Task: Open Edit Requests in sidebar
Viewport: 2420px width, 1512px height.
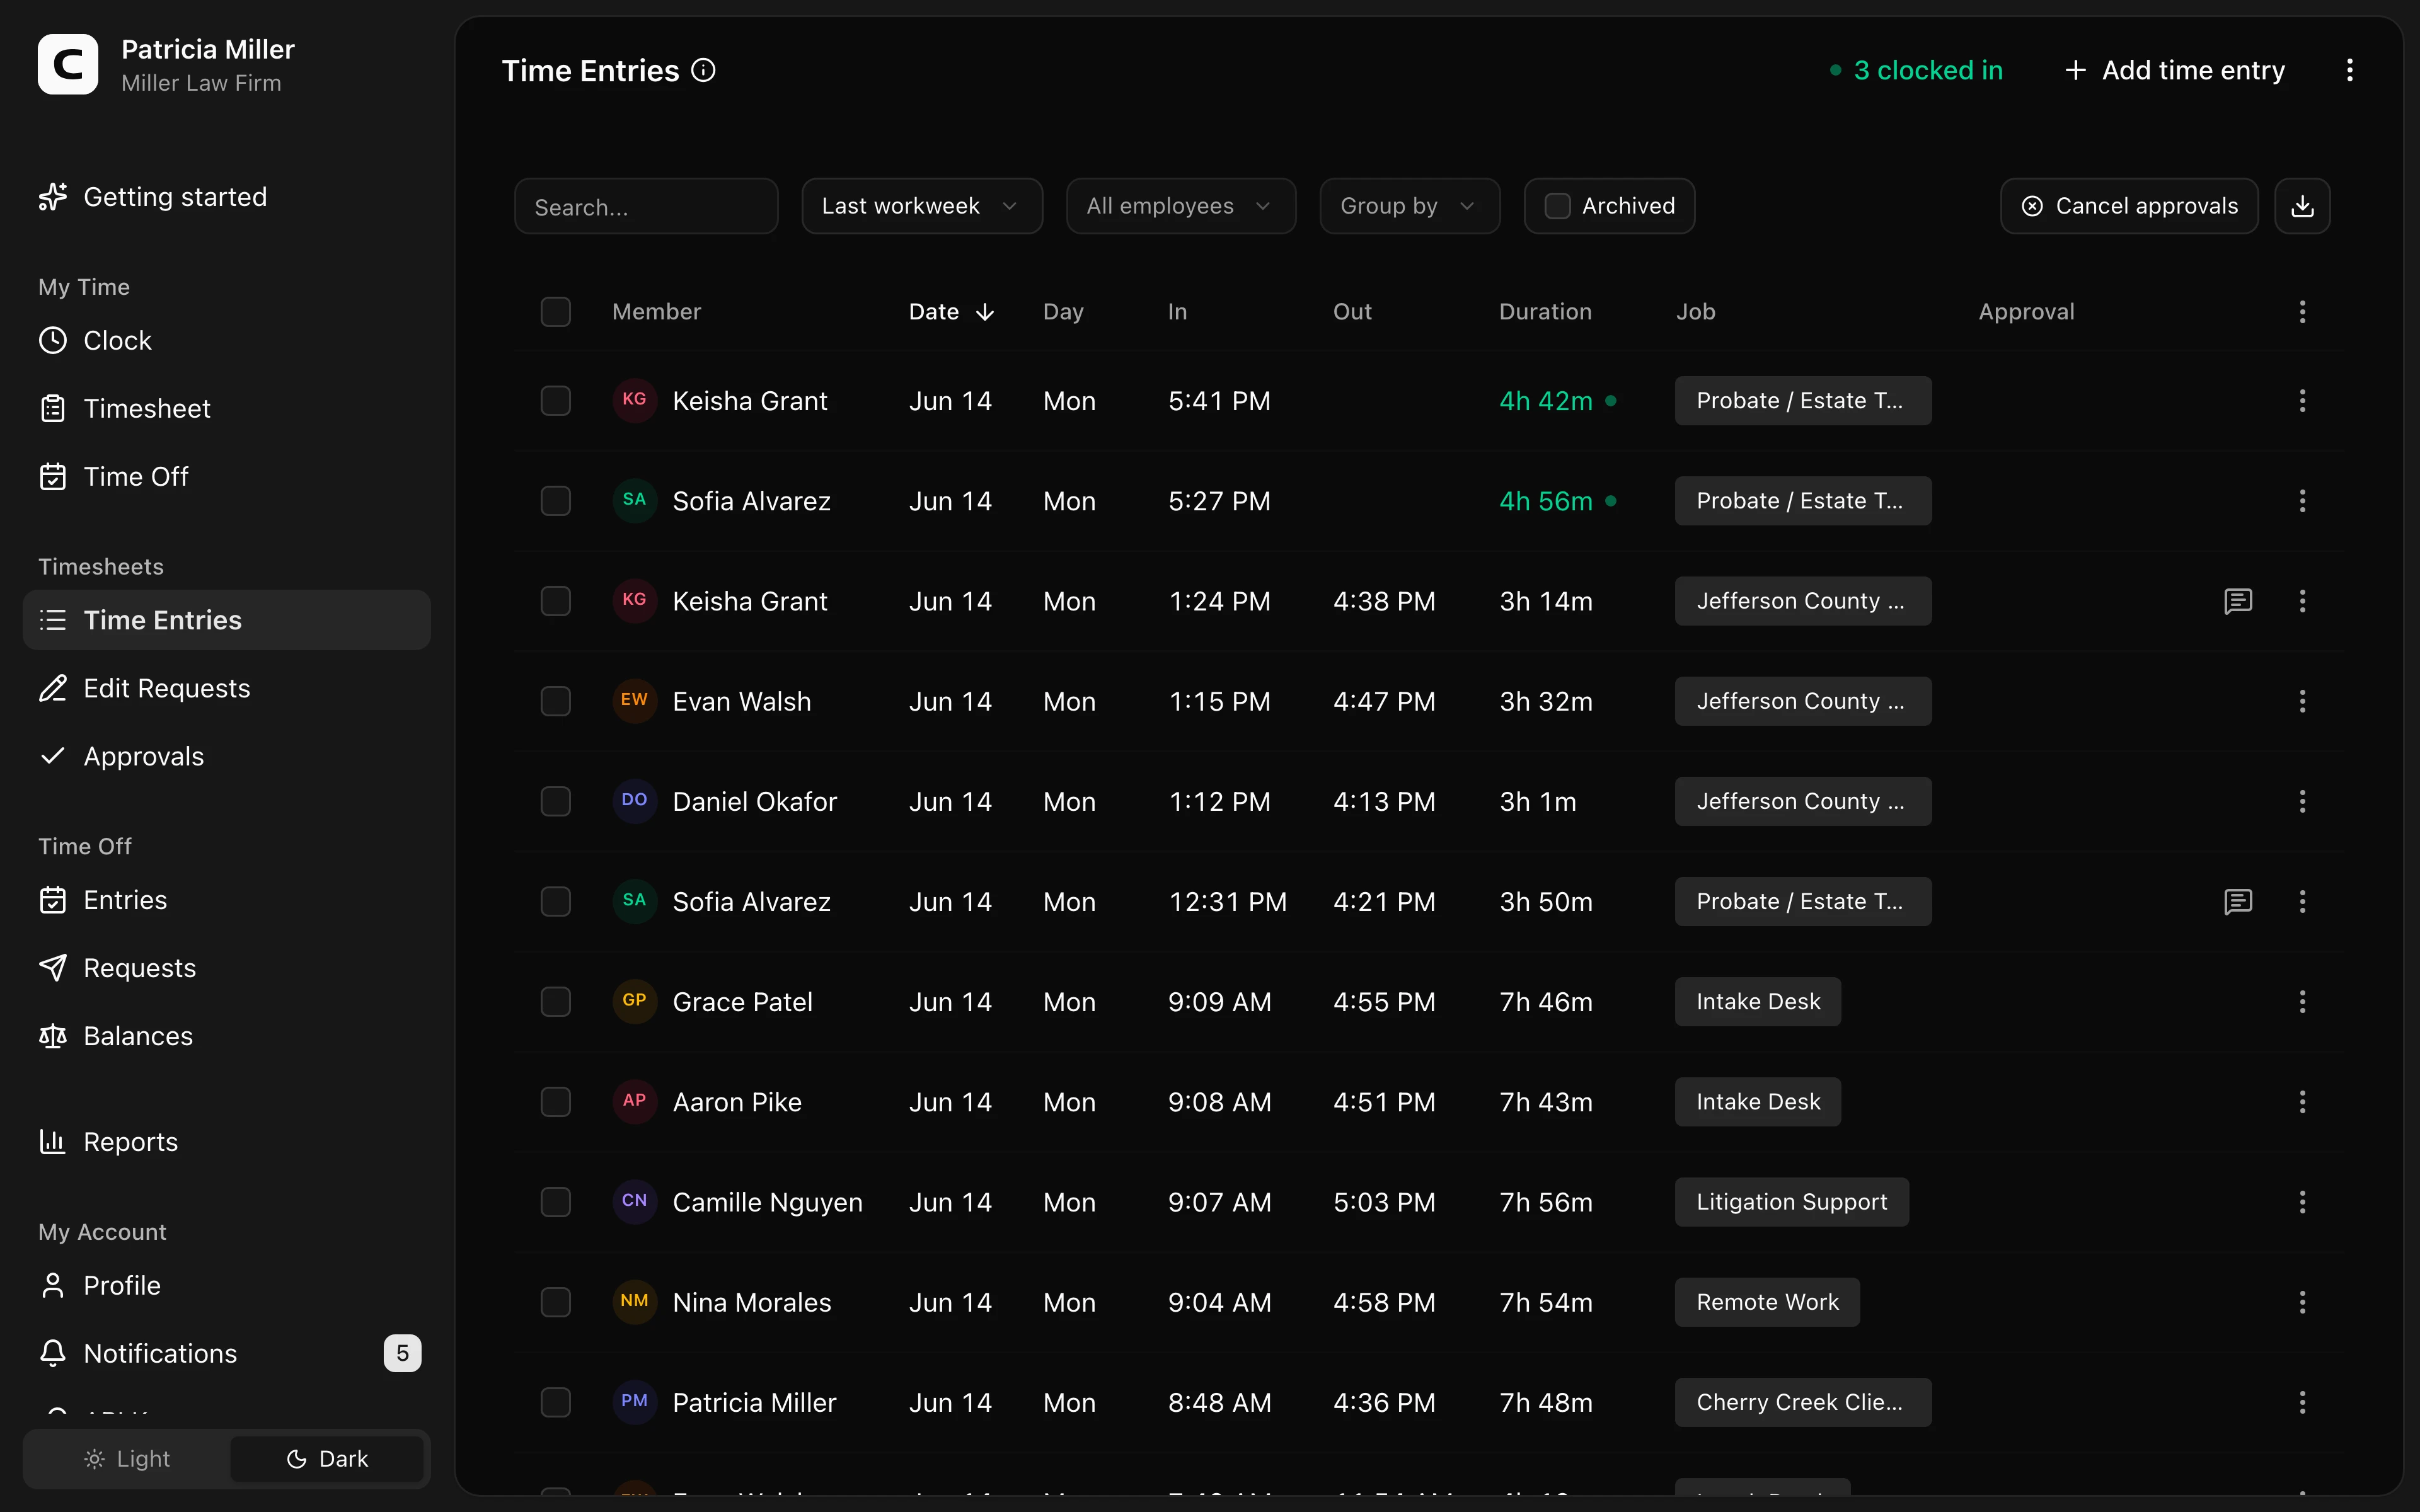Action: [x=226, y=688]
